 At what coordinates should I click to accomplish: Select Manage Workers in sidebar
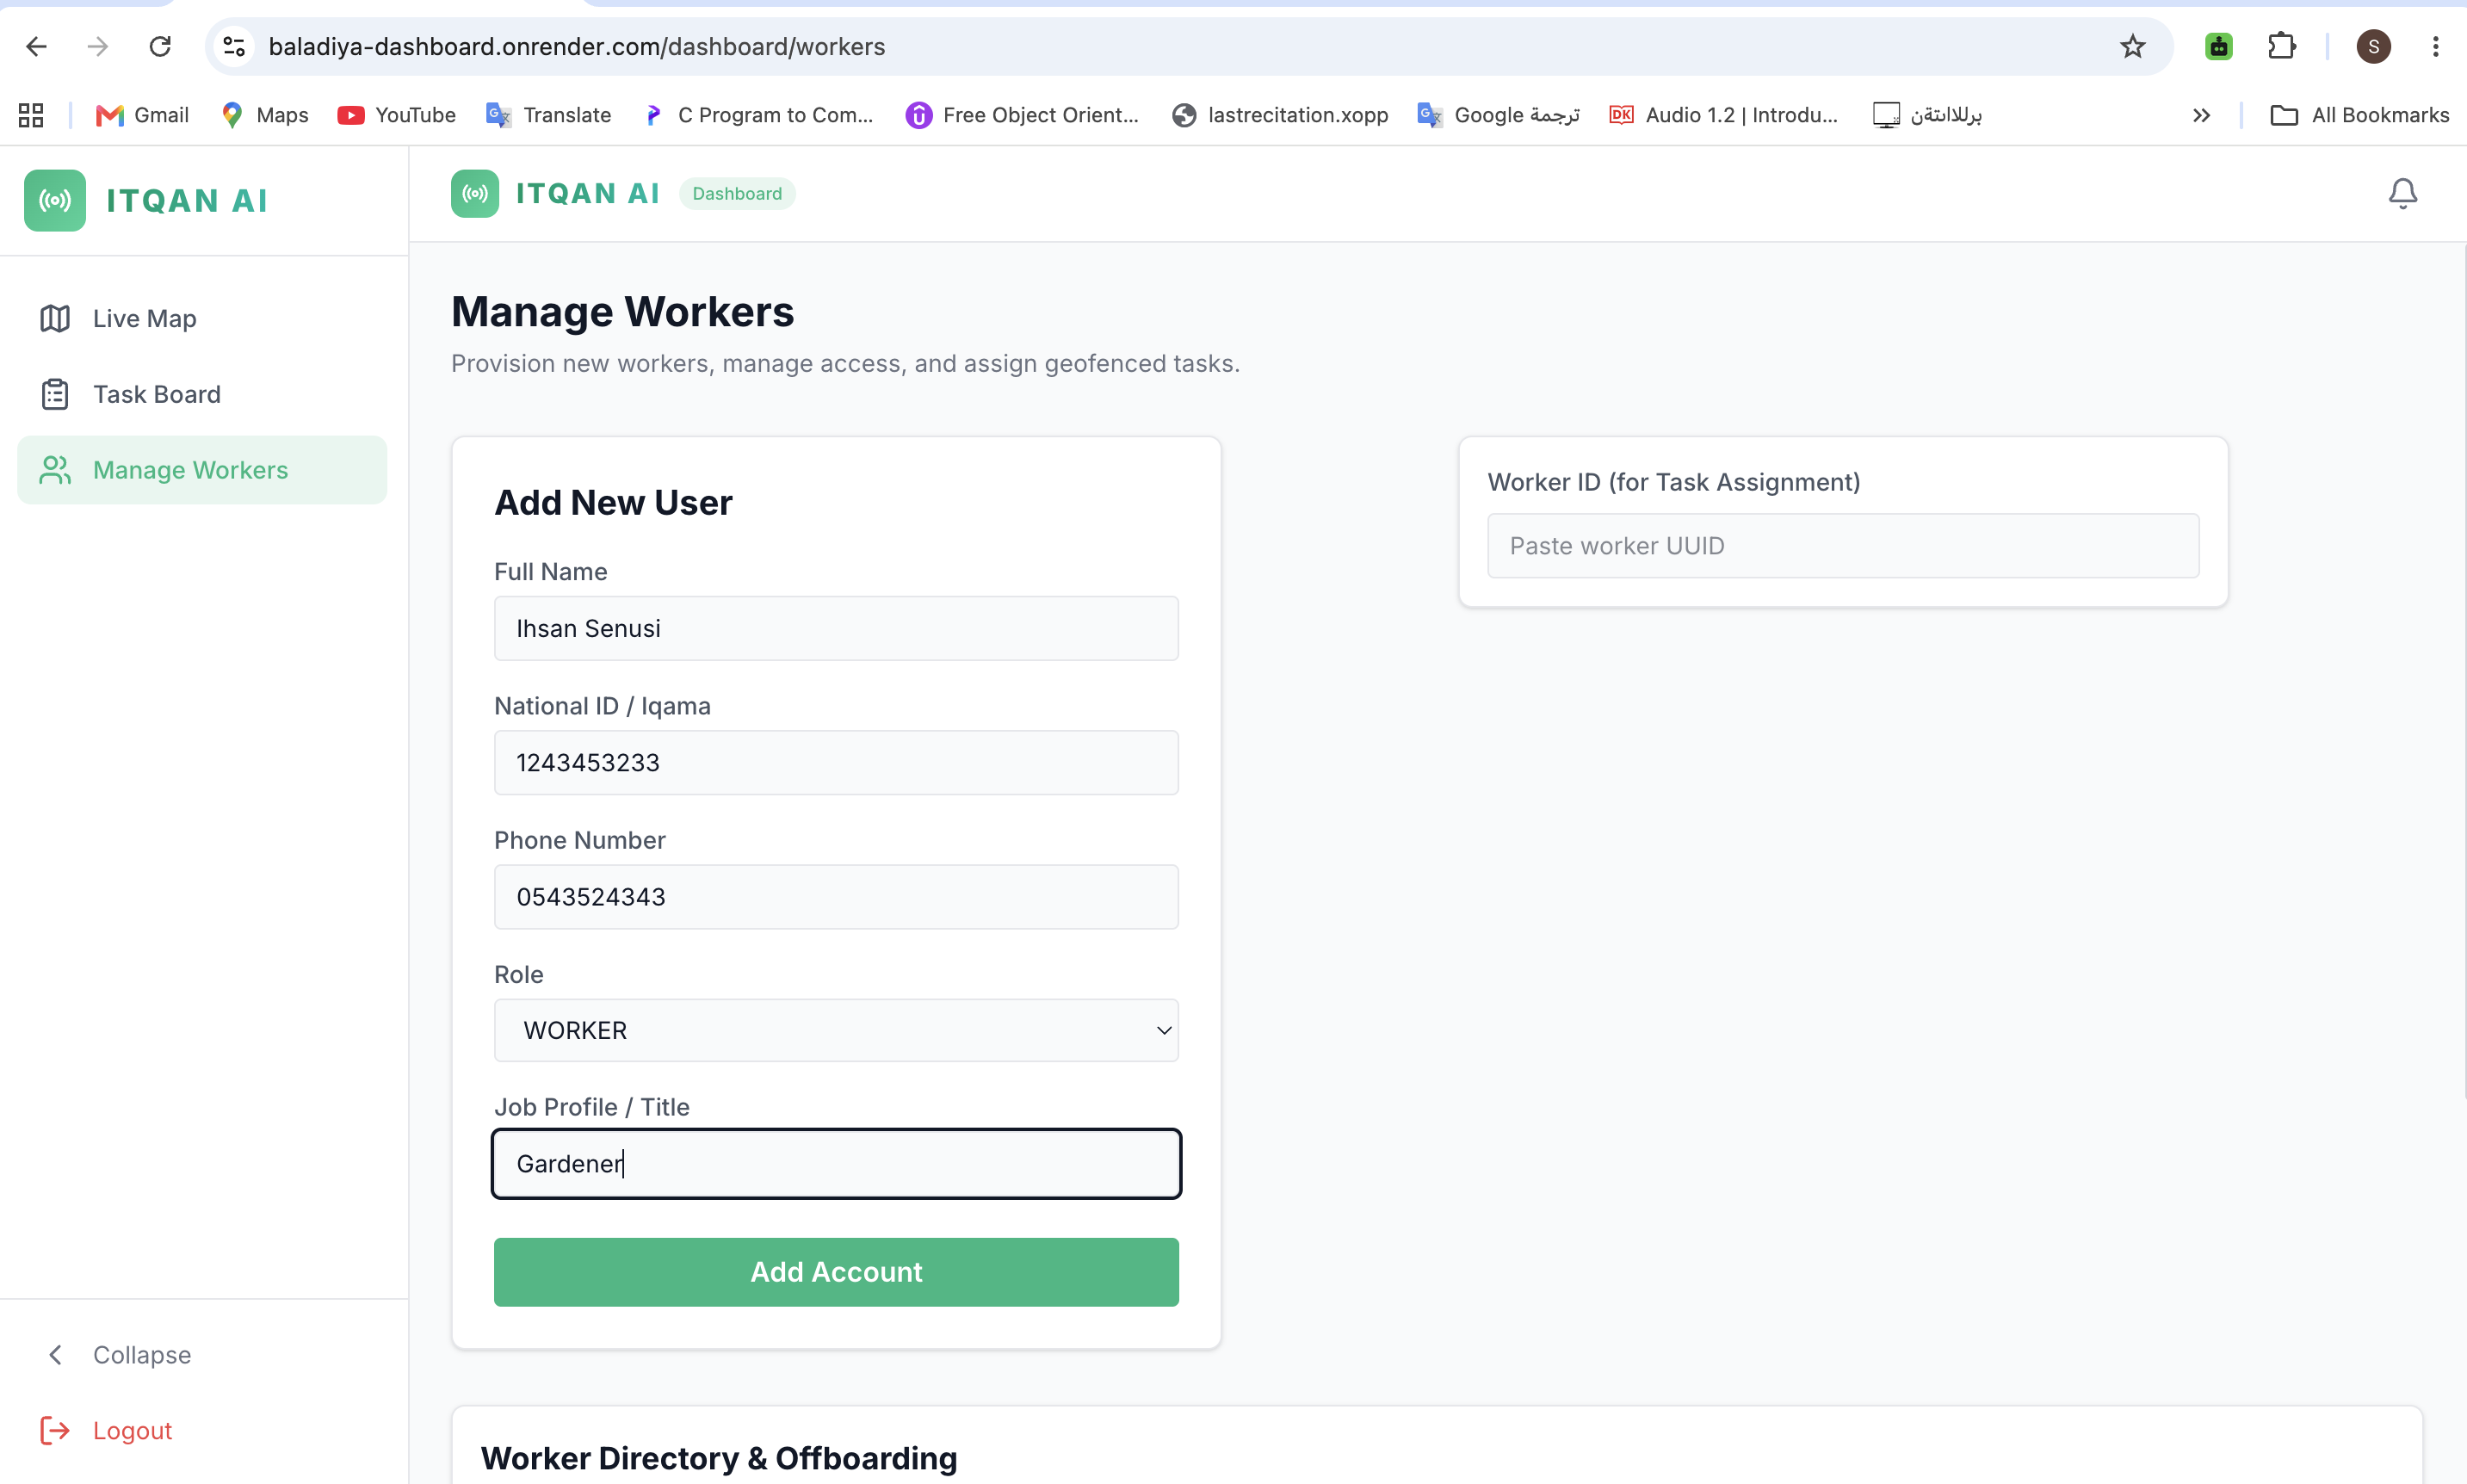point(202,470)
